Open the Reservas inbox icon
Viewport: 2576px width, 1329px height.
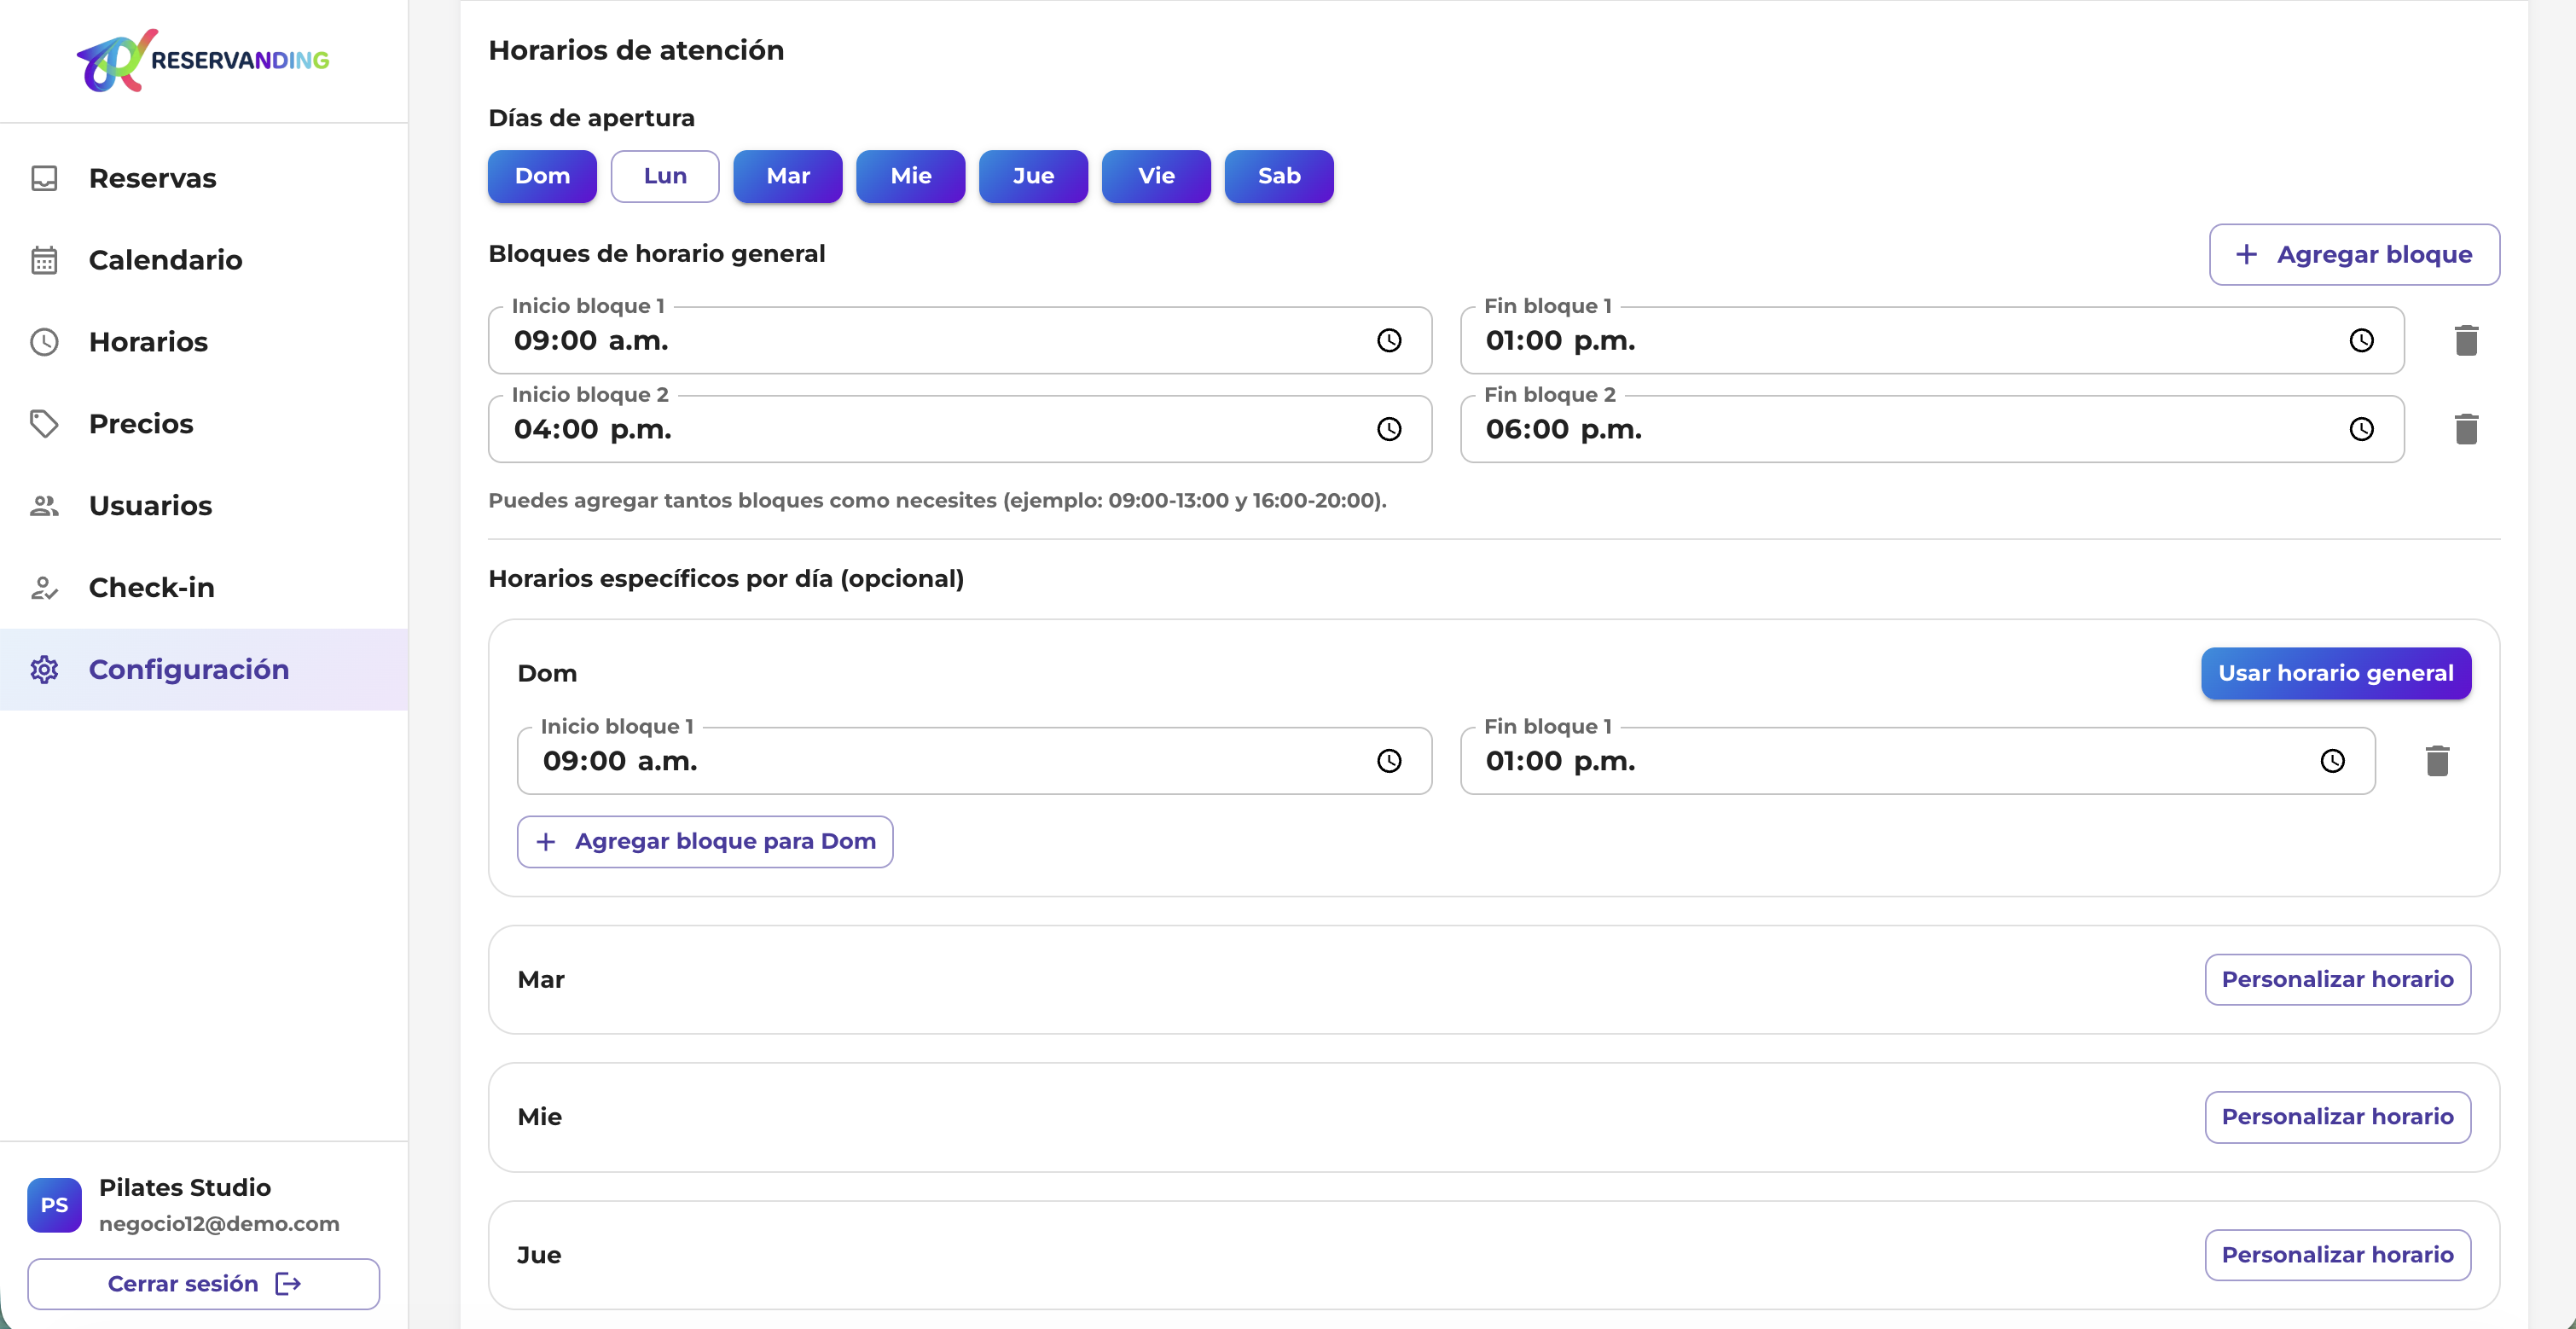[44, 178]
